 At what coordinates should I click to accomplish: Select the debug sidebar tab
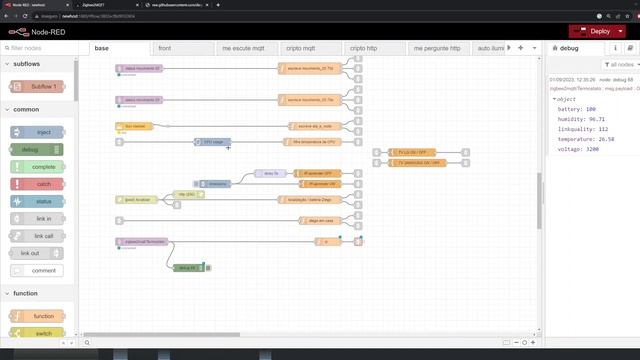pyautogui.click(x=575, y=48)
